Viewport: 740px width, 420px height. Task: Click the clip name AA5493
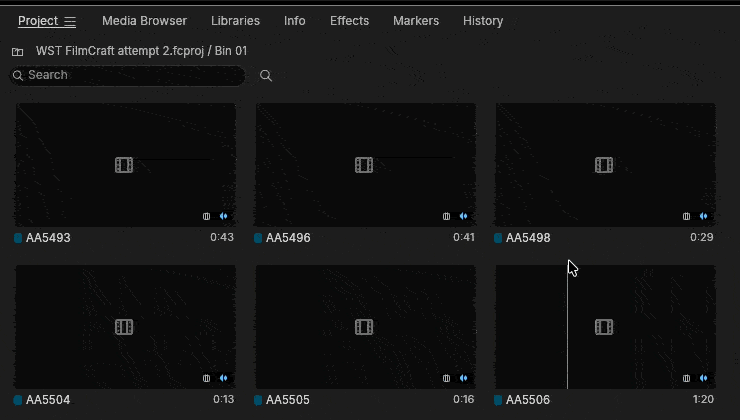48,238
